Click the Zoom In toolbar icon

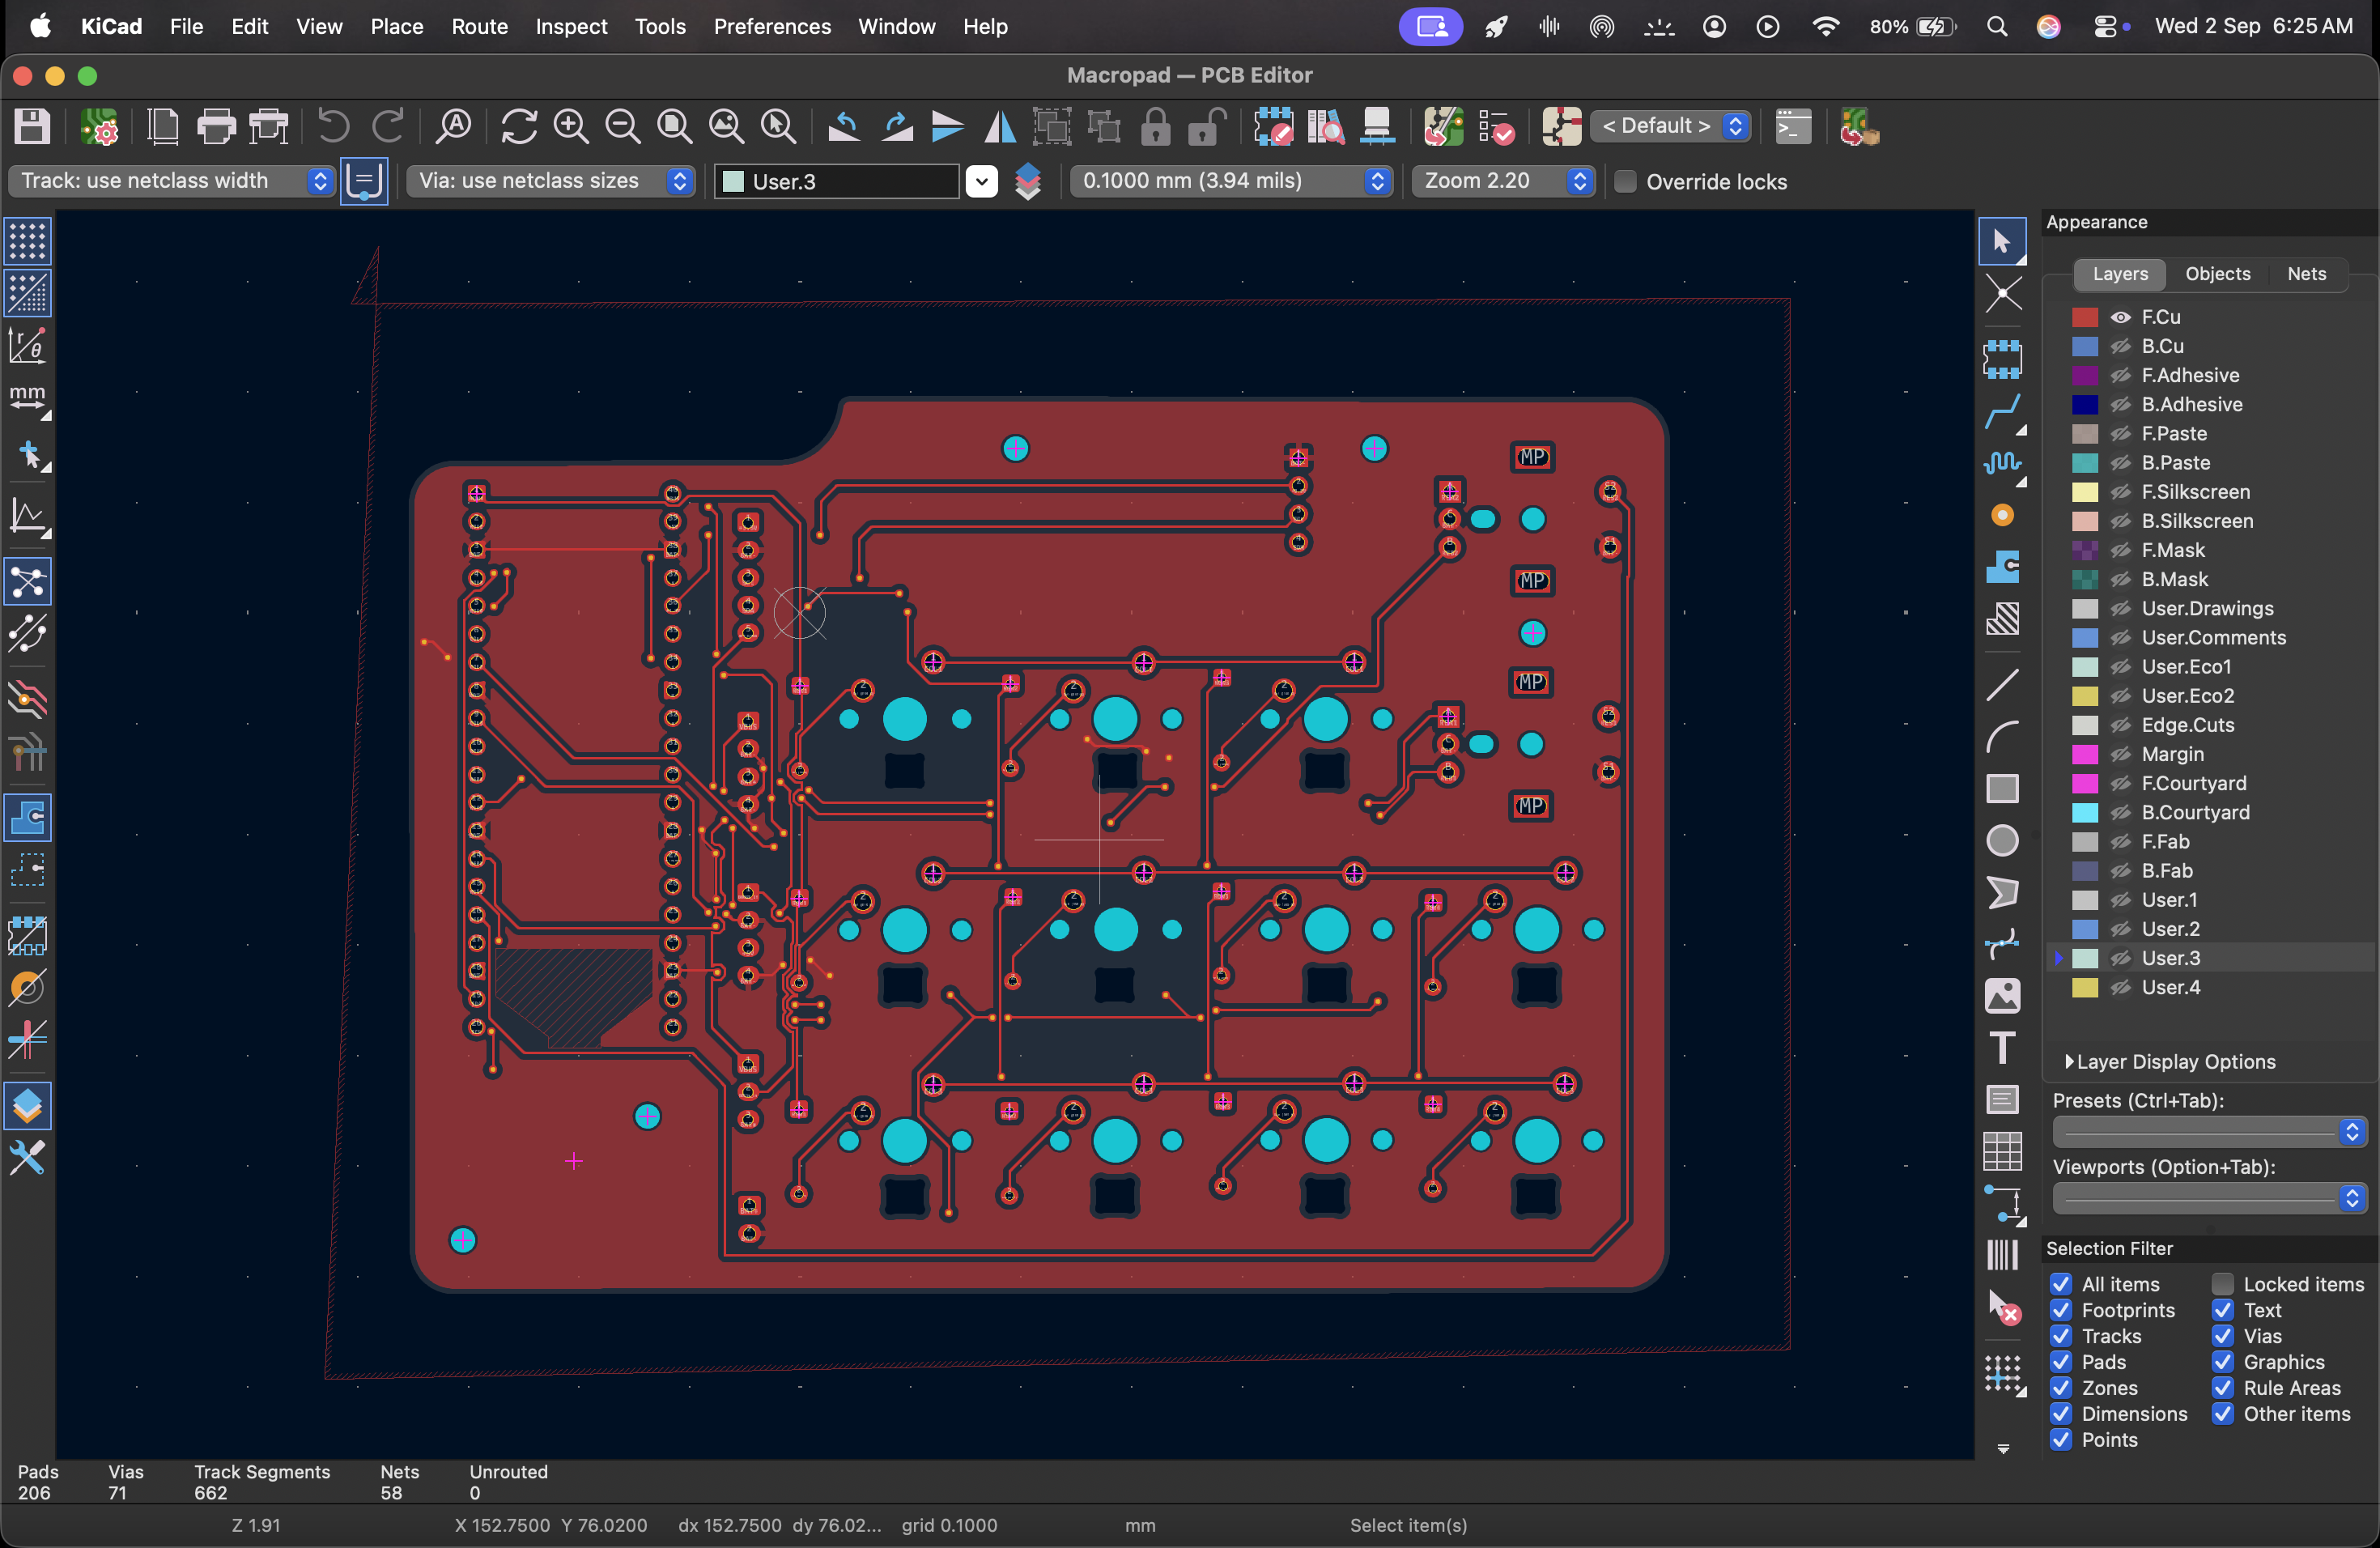tap(571, 127)
